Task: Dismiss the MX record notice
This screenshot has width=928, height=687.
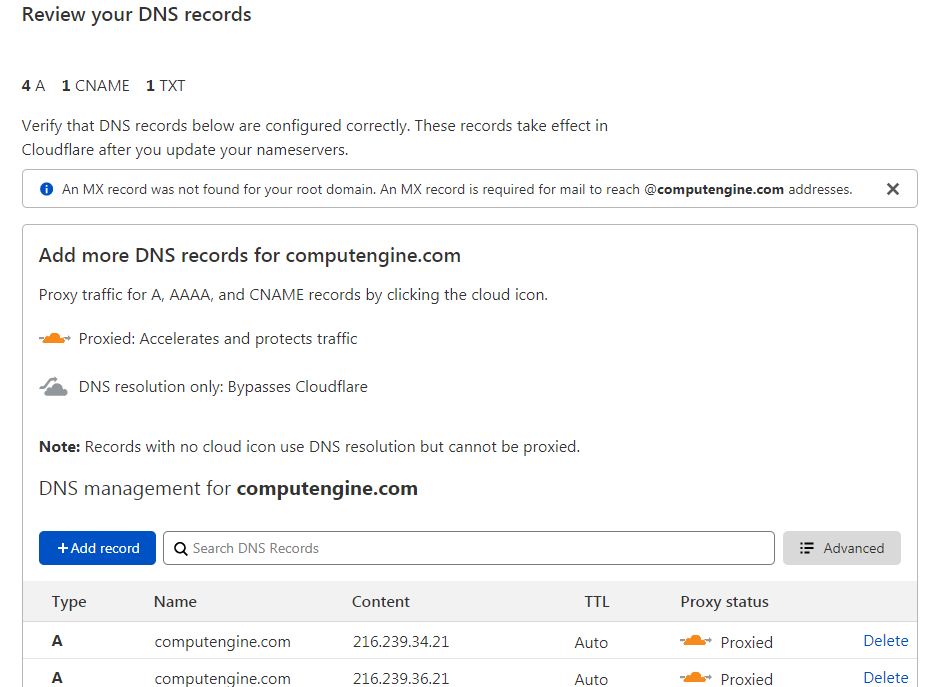Action: tap(893, 189)
